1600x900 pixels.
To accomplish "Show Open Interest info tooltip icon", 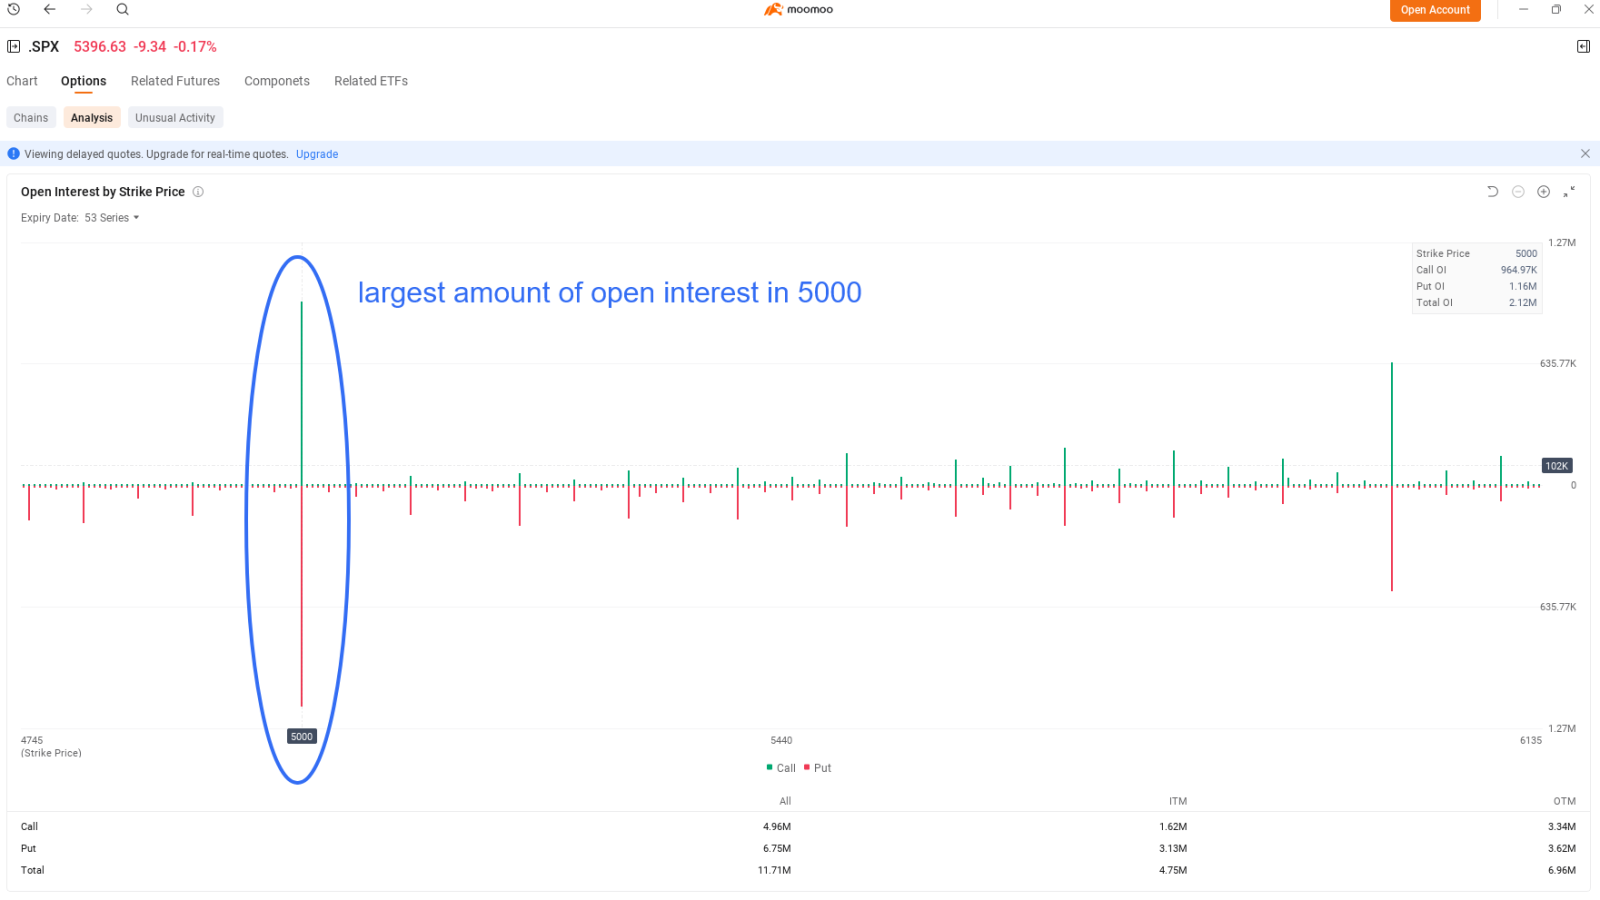I will pyautogui.click(x=198, y=192).
